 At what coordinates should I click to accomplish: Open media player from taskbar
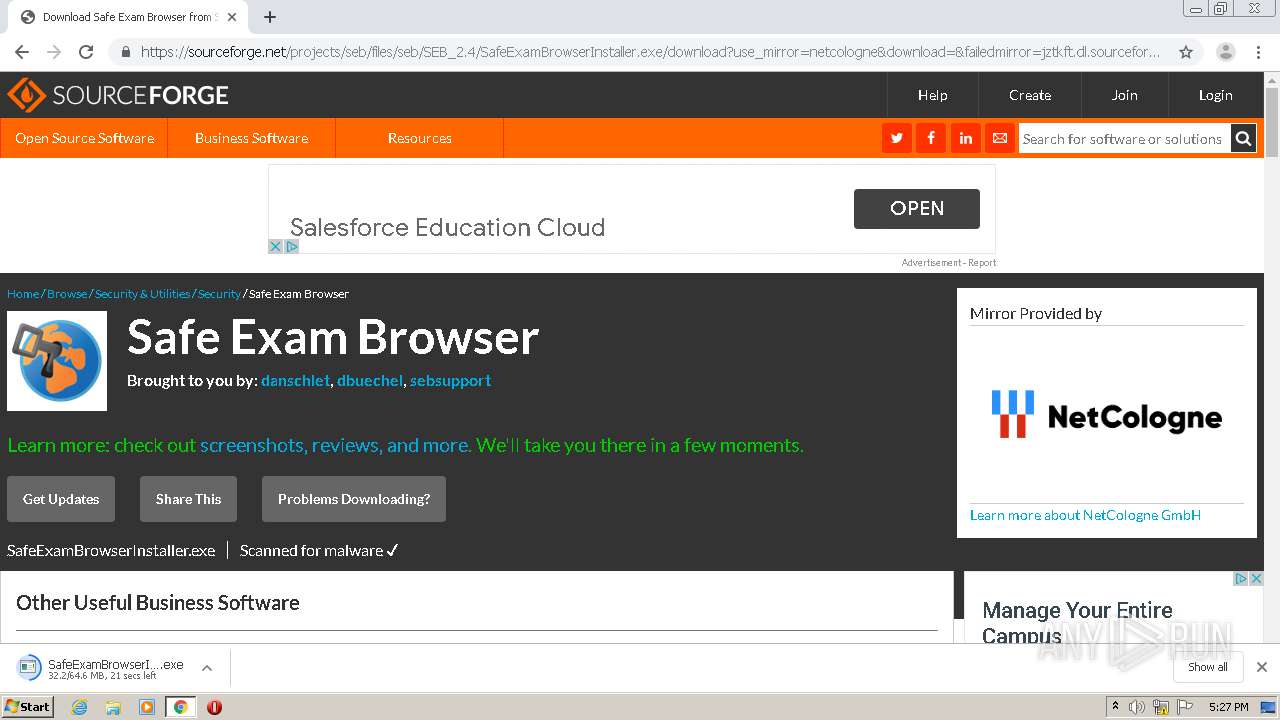(x=147, y=707)
